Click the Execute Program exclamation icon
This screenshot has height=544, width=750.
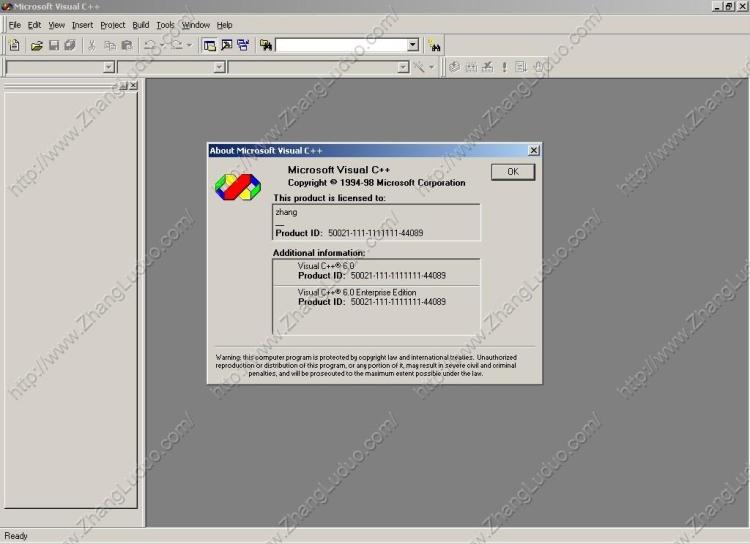504,67
